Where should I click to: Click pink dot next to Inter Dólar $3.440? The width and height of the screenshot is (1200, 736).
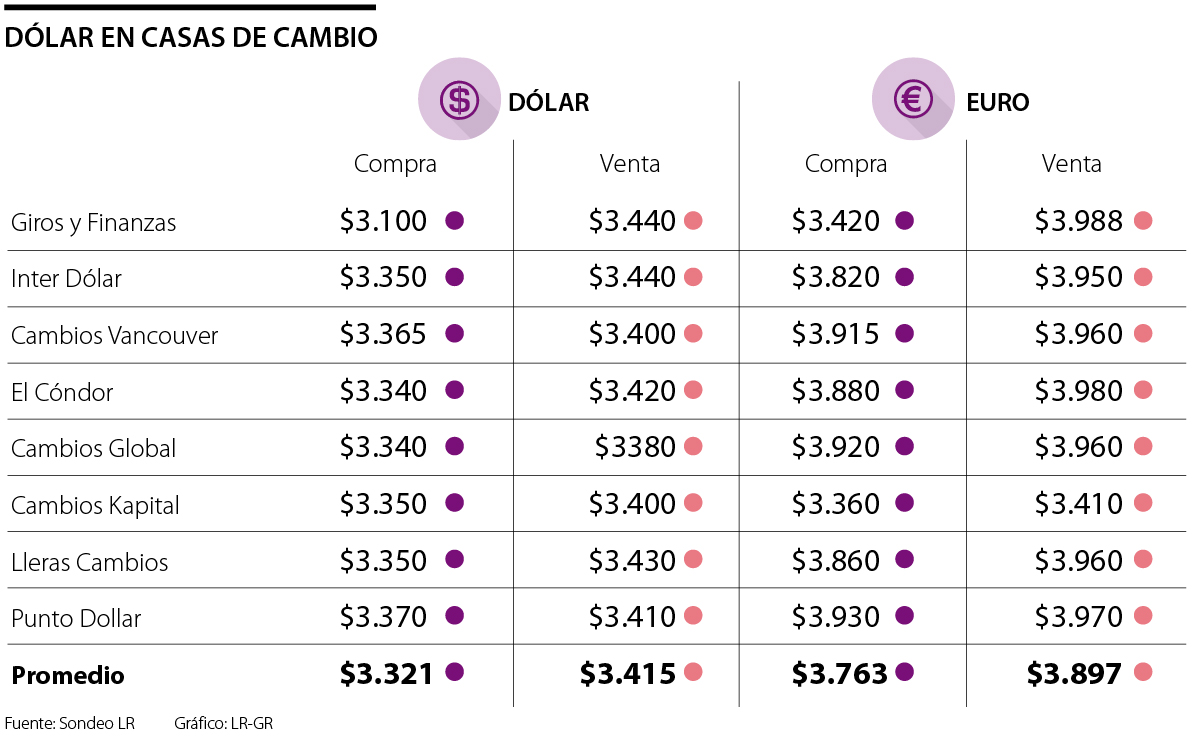693,277
